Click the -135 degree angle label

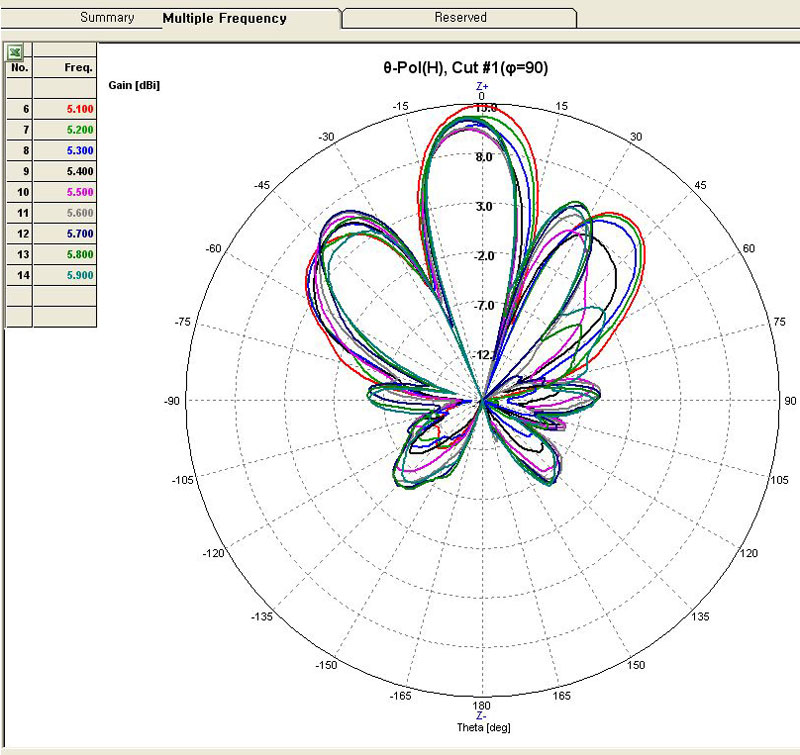262,617
